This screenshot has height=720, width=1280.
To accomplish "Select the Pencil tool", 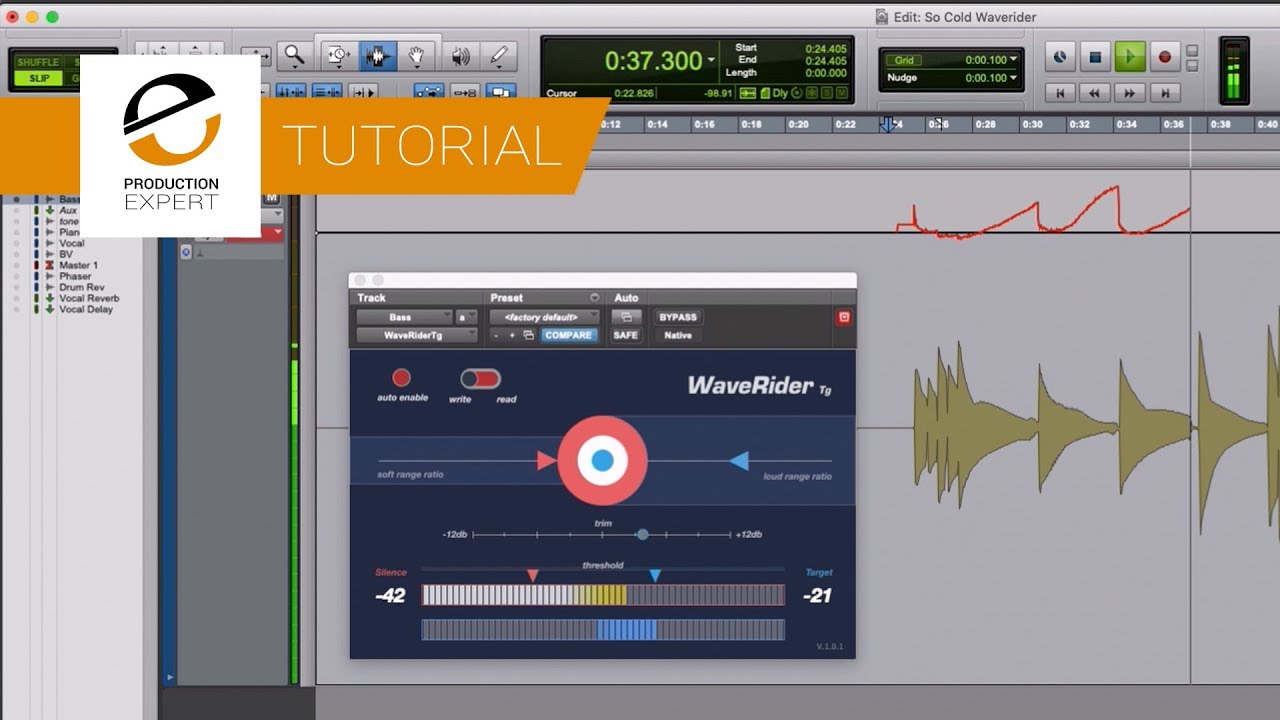I will 498,55.
